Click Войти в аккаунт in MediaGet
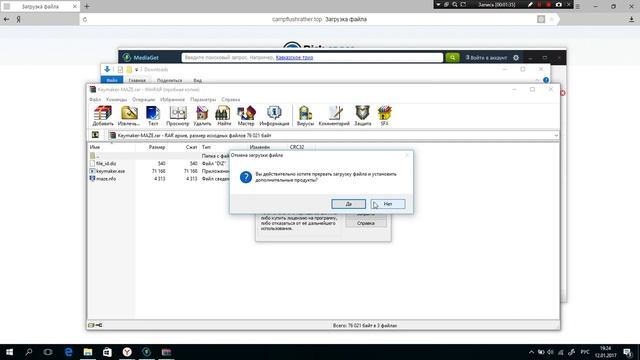This screenshot has height=360, width=640. pos(487,58)
